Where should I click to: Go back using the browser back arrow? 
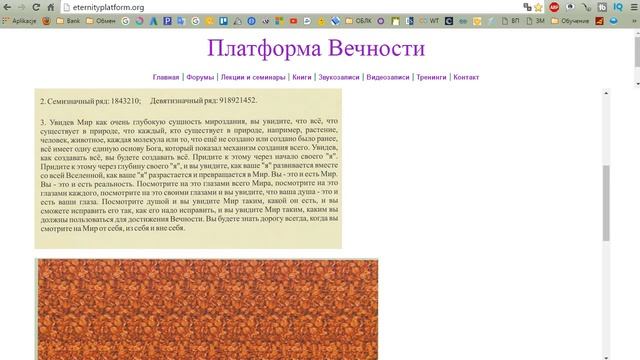(7, 7)
